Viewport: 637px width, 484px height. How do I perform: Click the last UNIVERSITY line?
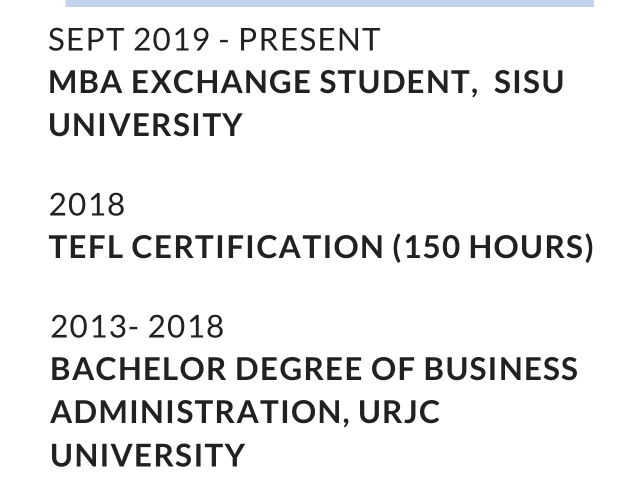tap(147, 454)
